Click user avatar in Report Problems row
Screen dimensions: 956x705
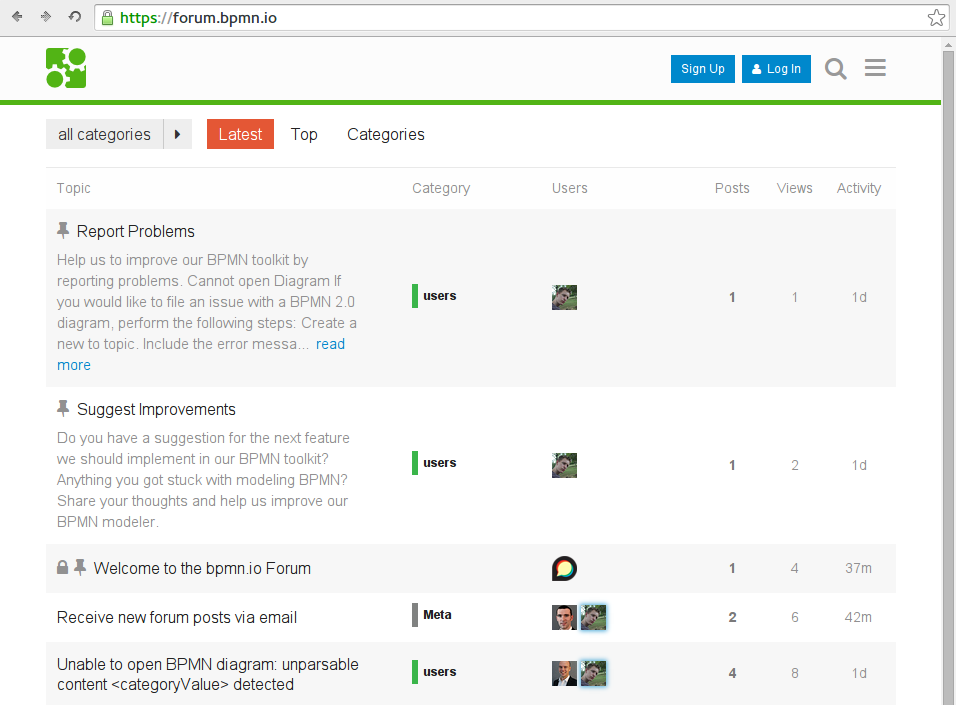click(x=564, y=297)
